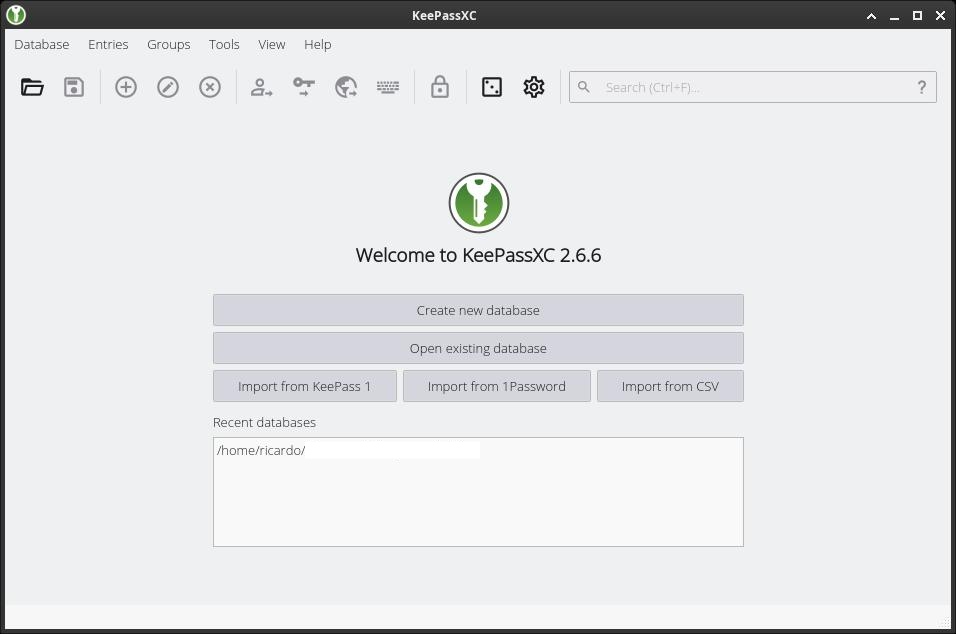This screenshot has width=956, height=634.
Task: Maximize the KeePassXC window
Action: (917, 16)
